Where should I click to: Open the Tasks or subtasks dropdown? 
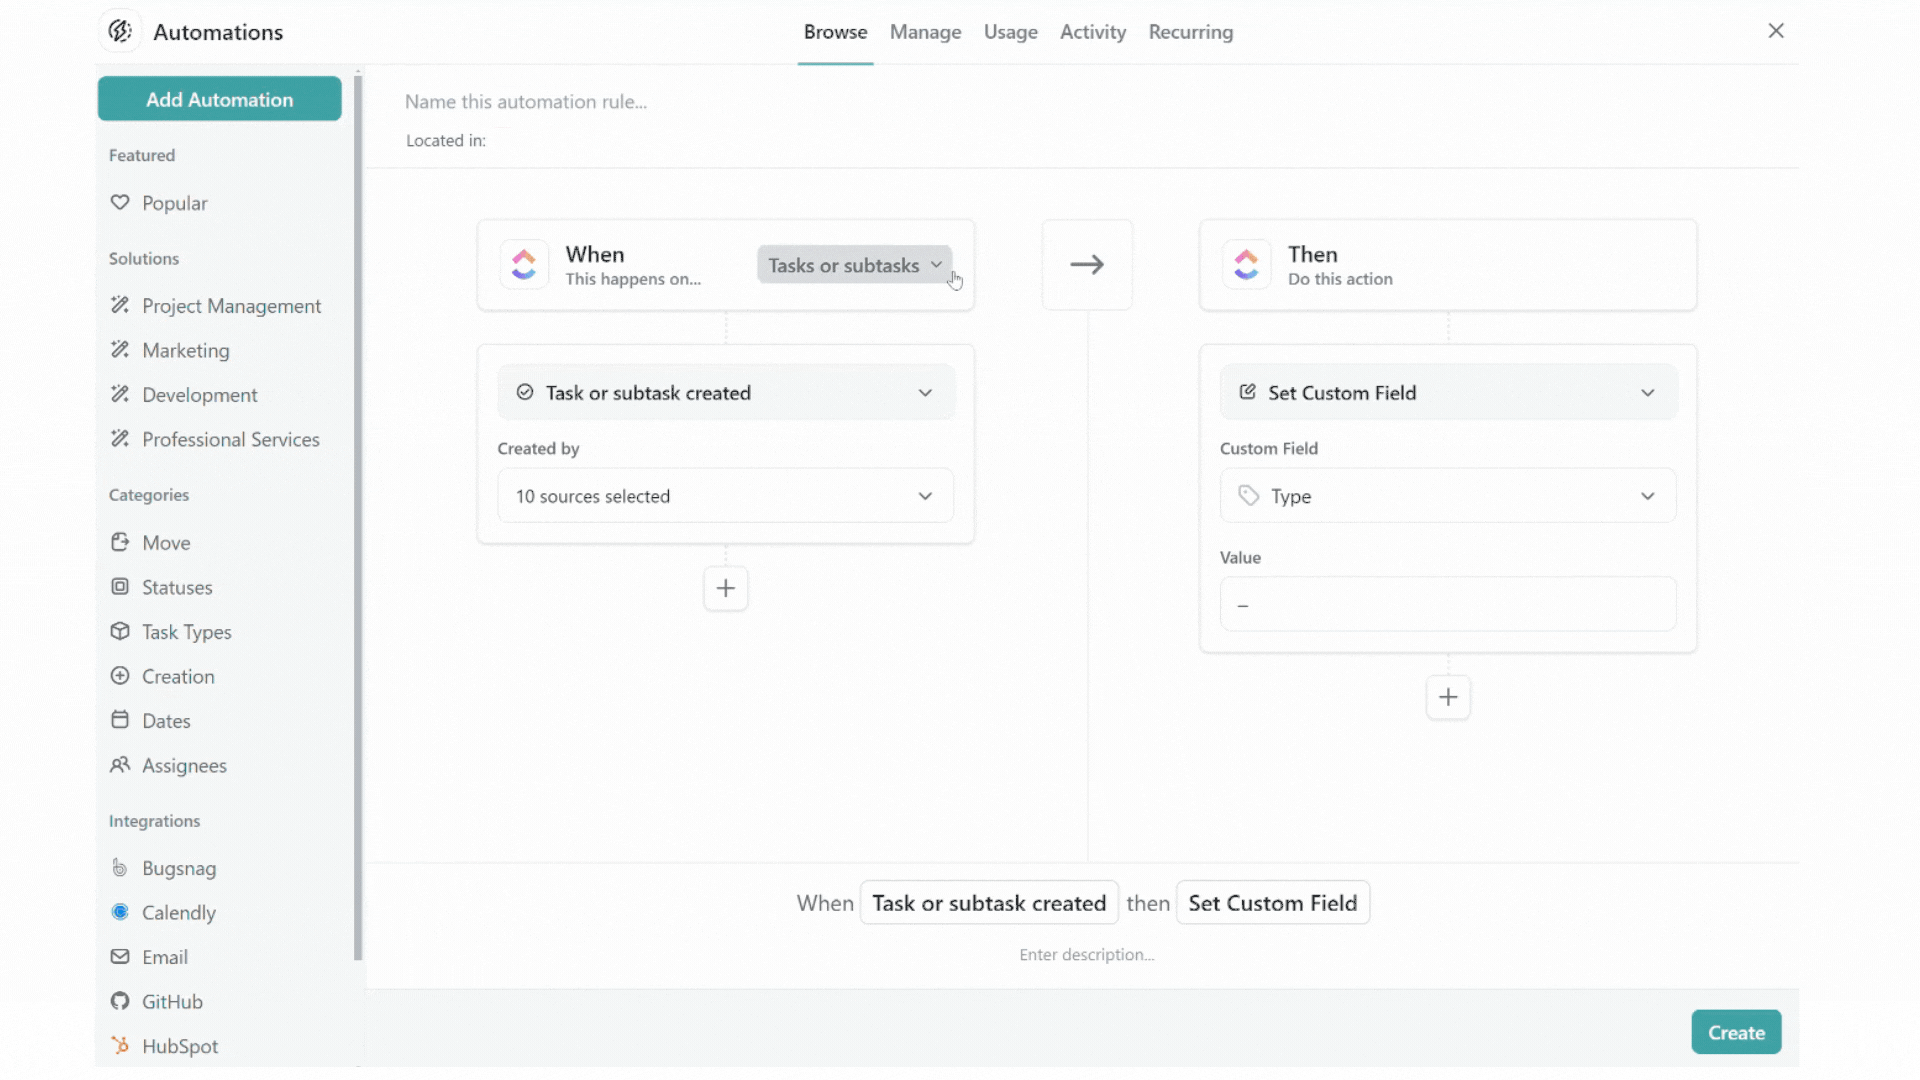tap(854, 265)
